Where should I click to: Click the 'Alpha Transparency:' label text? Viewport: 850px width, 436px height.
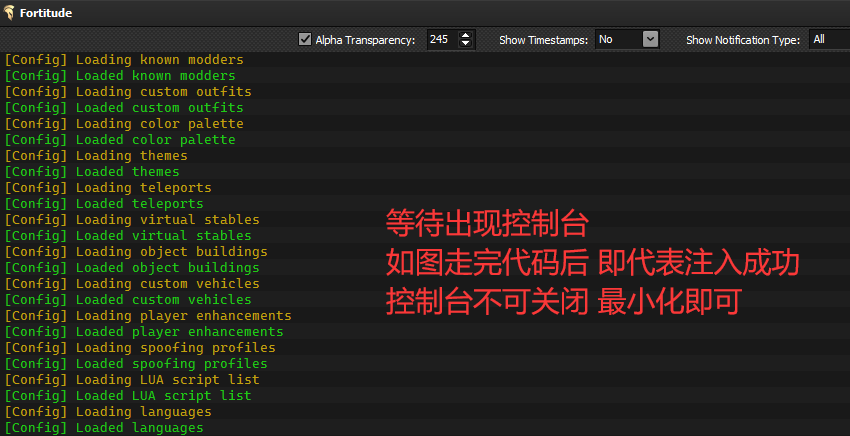(x=365, y=40)
